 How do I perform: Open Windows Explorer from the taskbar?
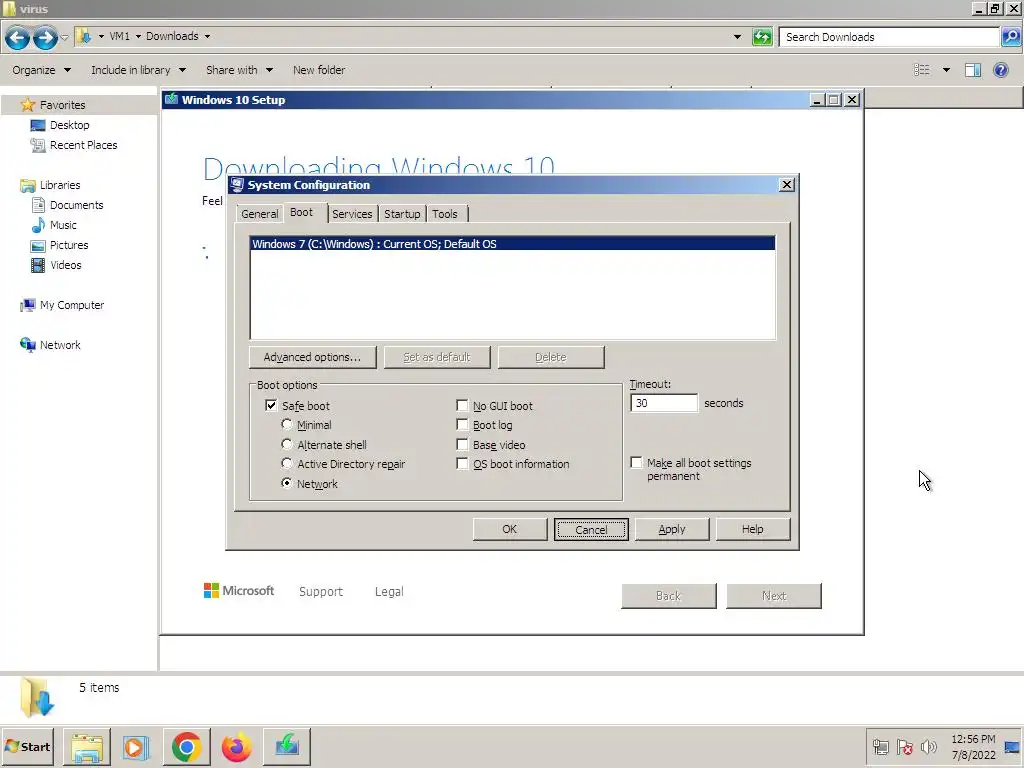(87, 746)
